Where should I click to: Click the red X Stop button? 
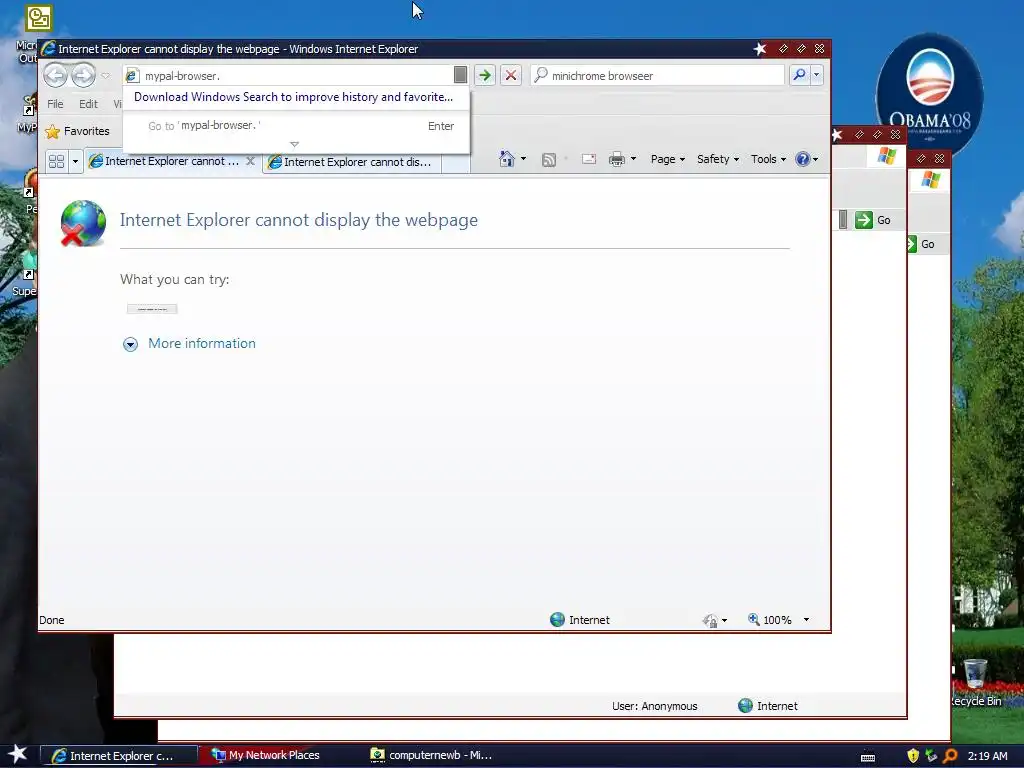tap(511, 76)
